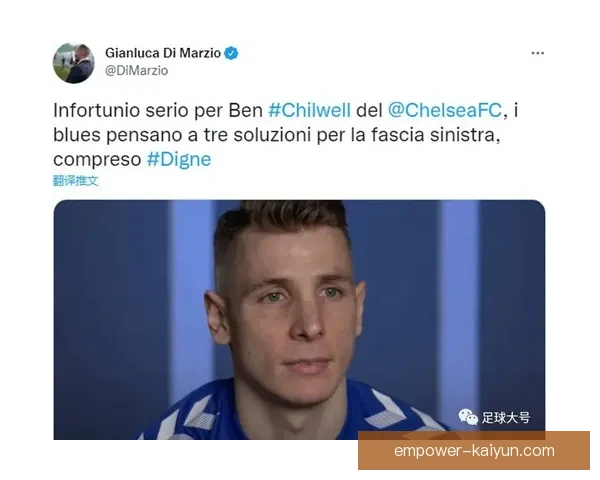Click the word 'compreso' in the tweet
Viewport: 600px width, 480px height.
[x=97, y=160]
